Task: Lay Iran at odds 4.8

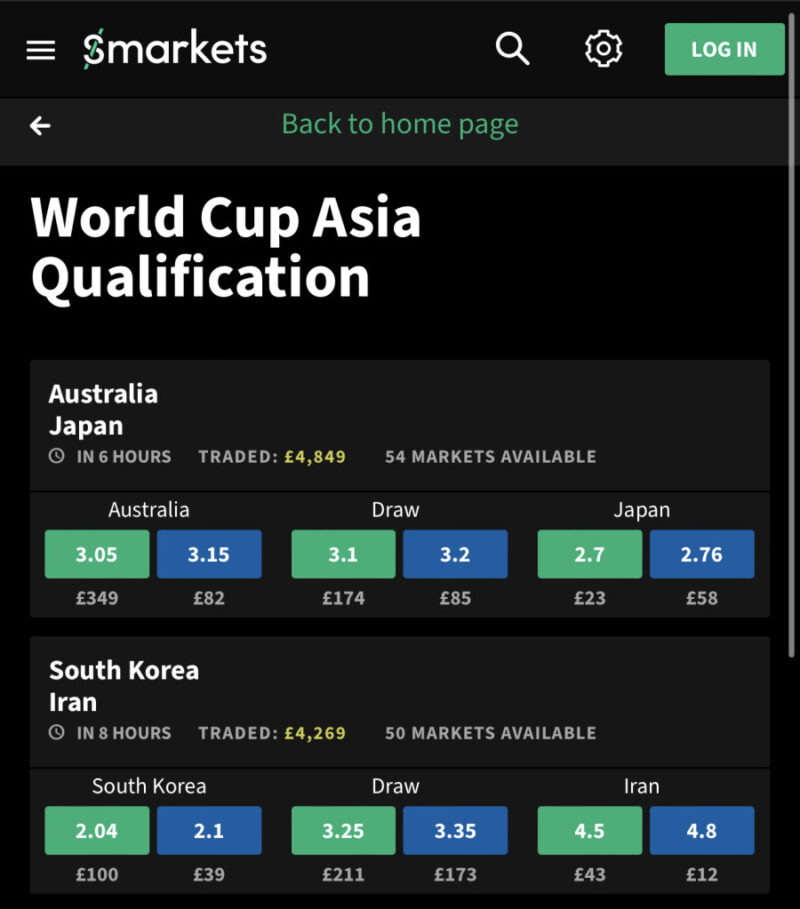Action: pos(702,831)
